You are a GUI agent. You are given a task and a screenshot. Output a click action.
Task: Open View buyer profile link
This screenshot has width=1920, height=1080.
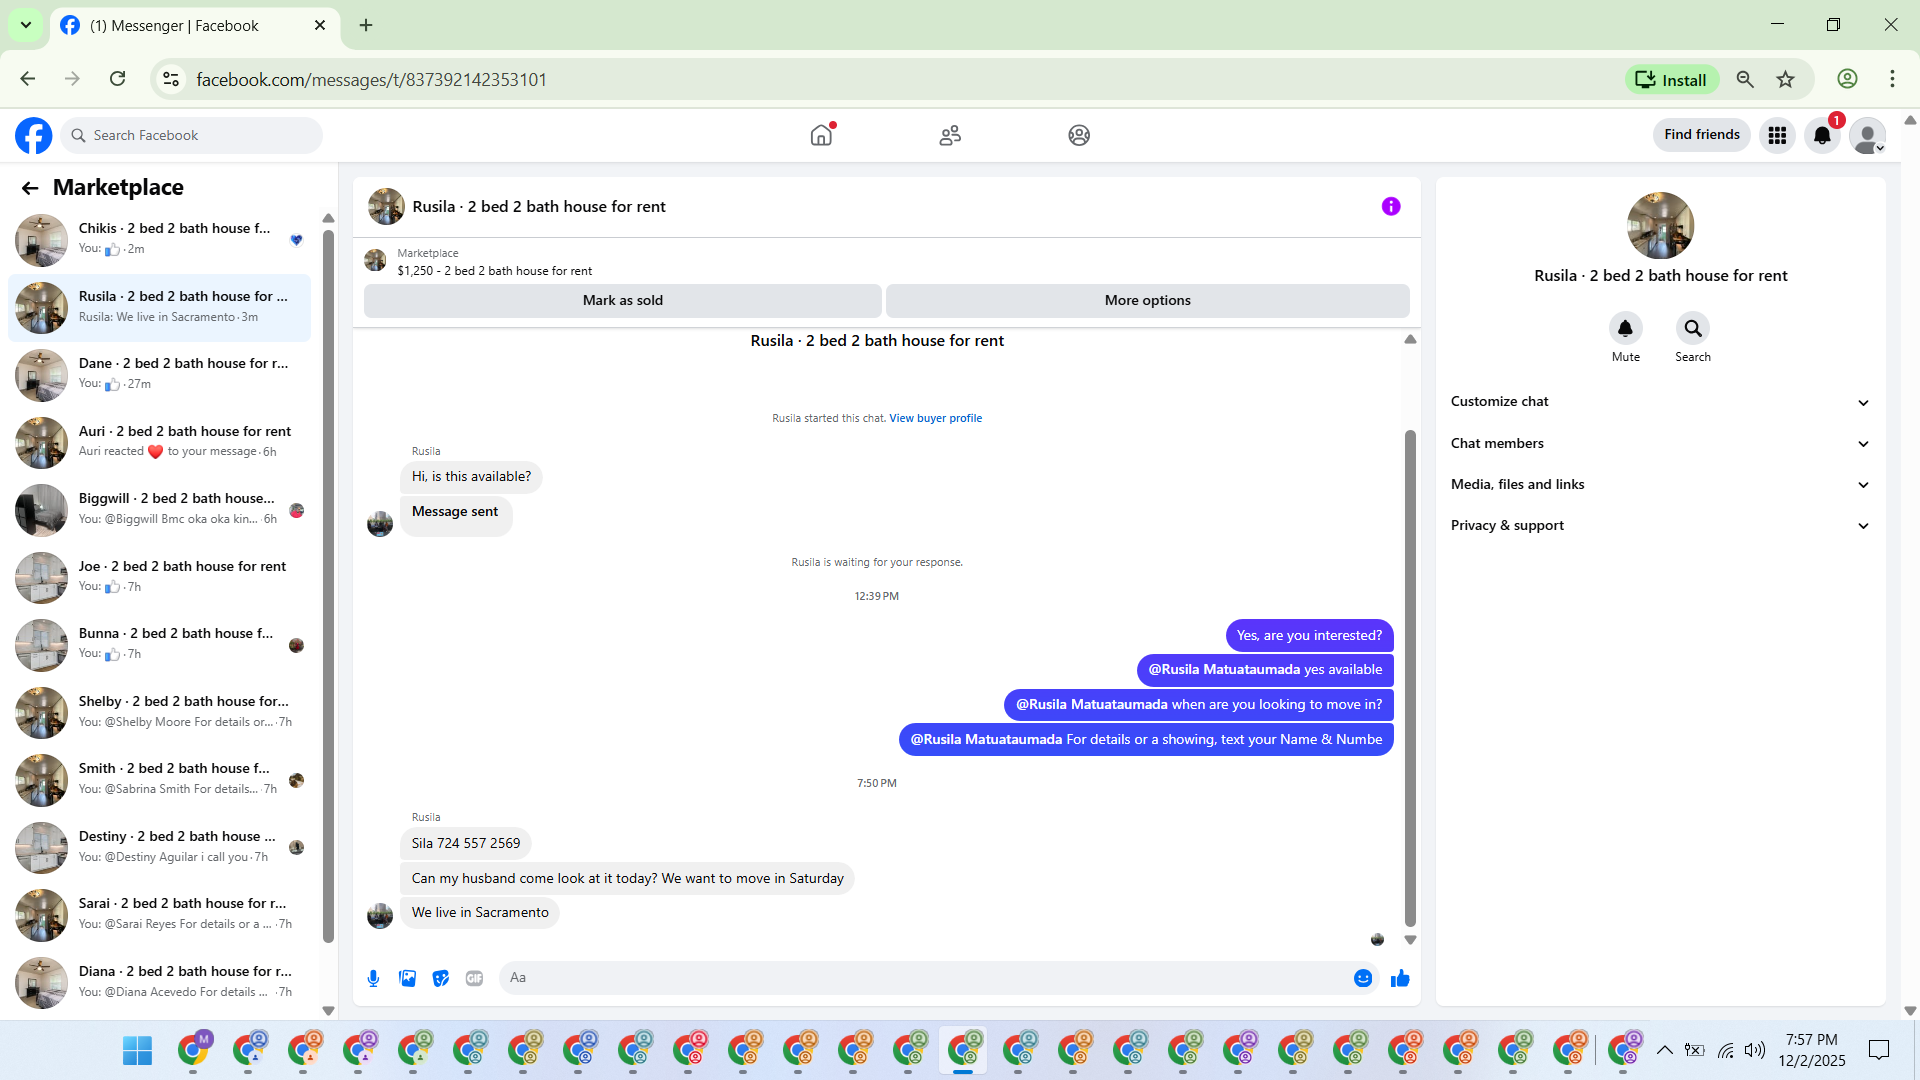click(x=935, y=418)
